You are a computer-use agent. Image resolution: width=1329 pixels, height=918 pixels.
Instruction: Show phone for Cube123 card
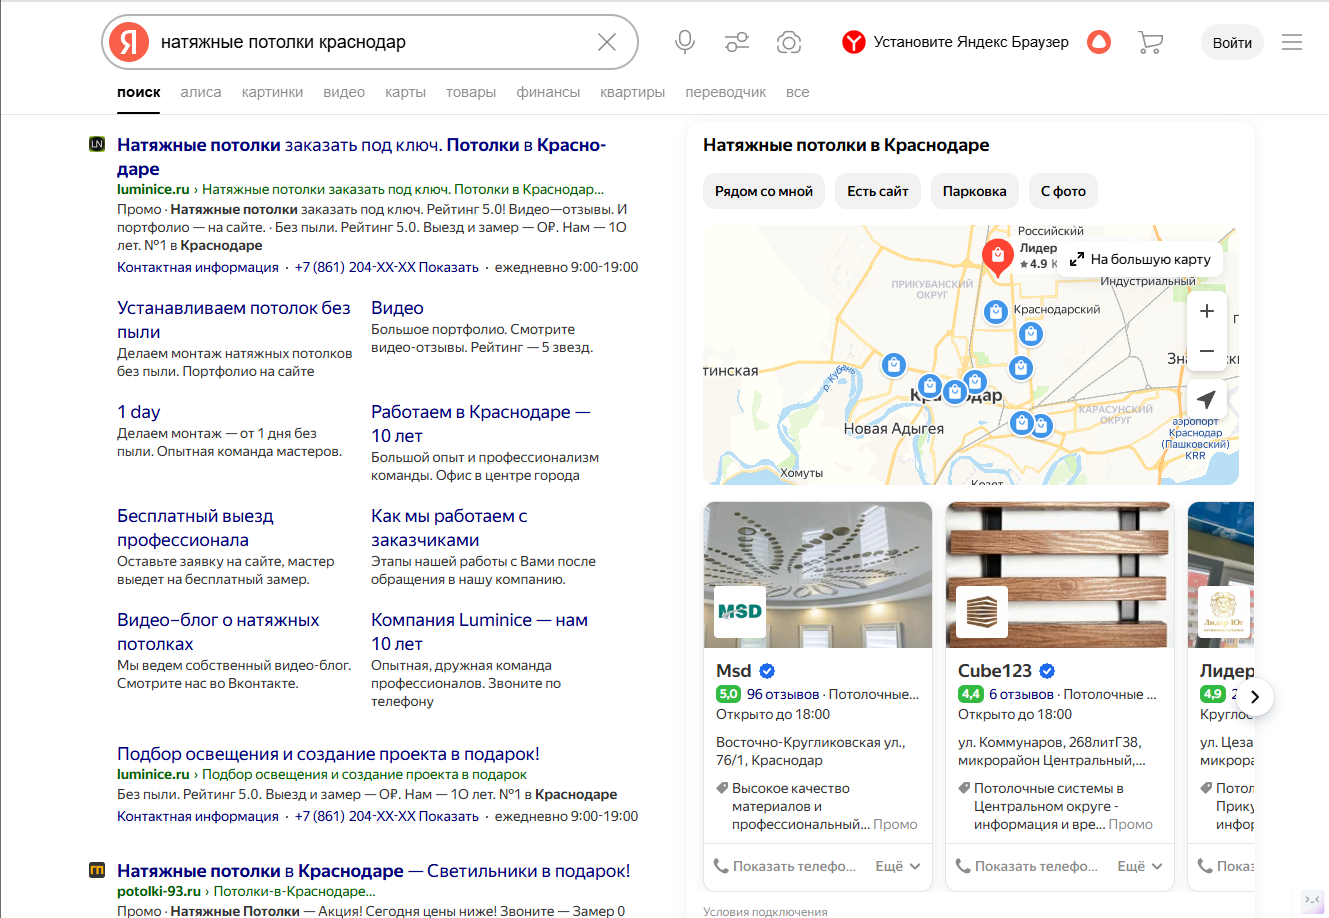(x=1027, y=866)
